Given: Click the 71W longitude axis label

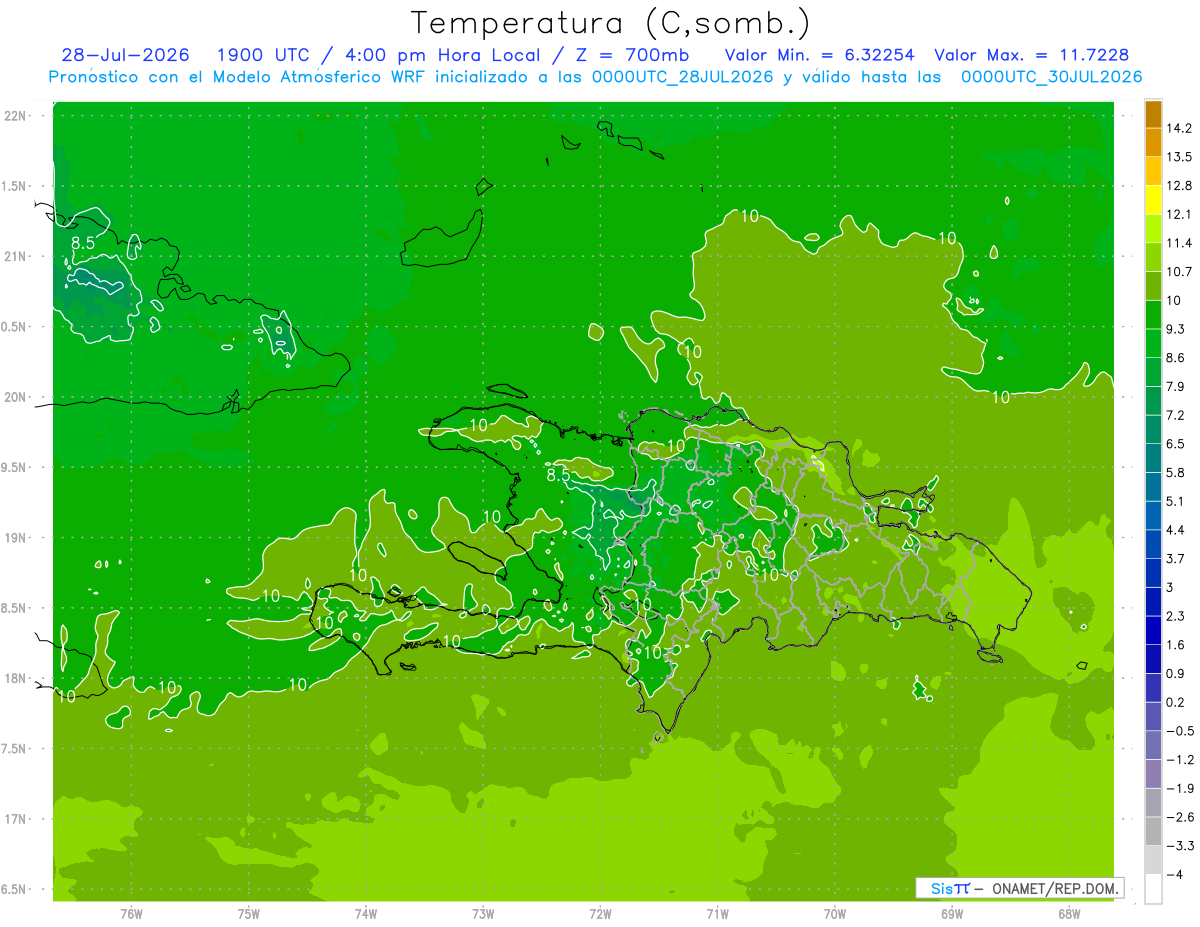Looking at the screenshot, I should pos(717,914).
